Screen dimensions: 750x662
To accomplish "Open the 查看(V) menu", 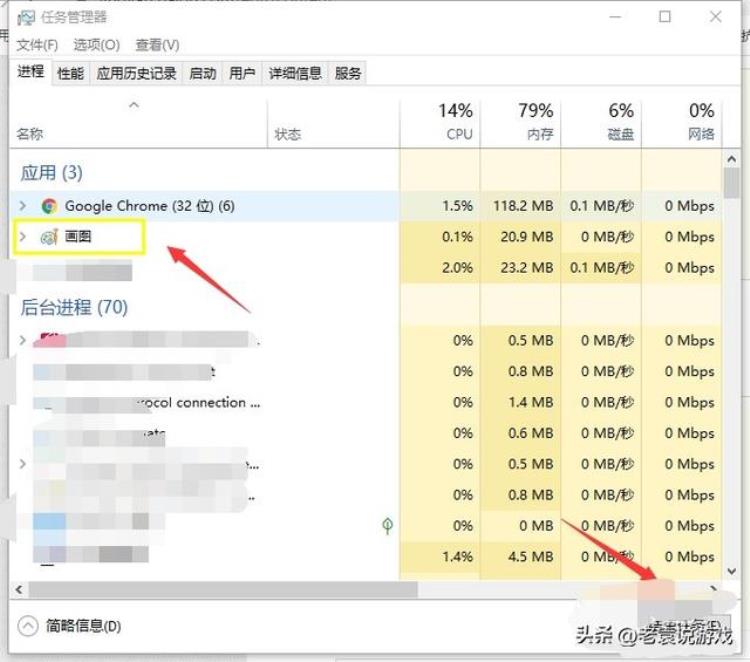I will [x=157, y=45].
